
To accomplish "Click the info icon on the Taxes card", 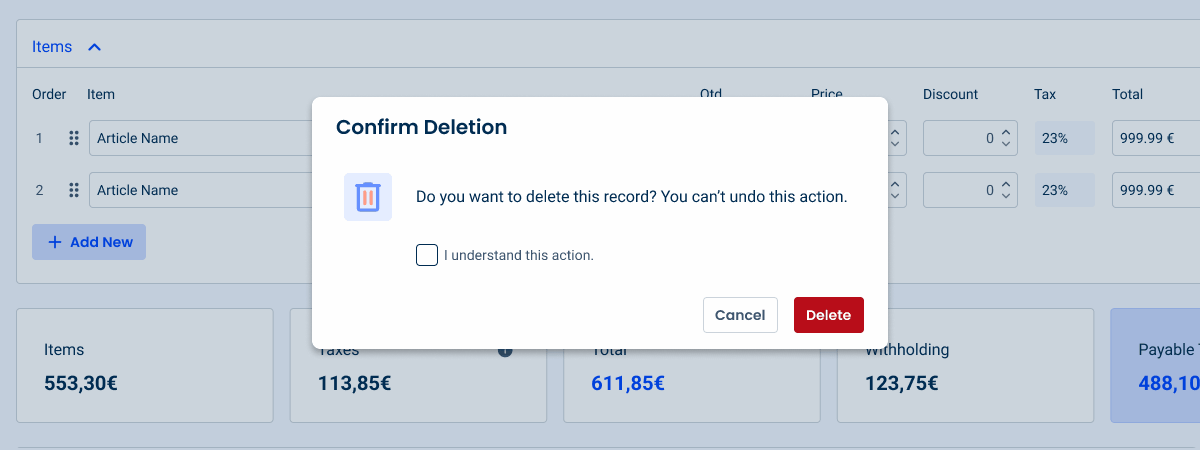I will point(505,351).
